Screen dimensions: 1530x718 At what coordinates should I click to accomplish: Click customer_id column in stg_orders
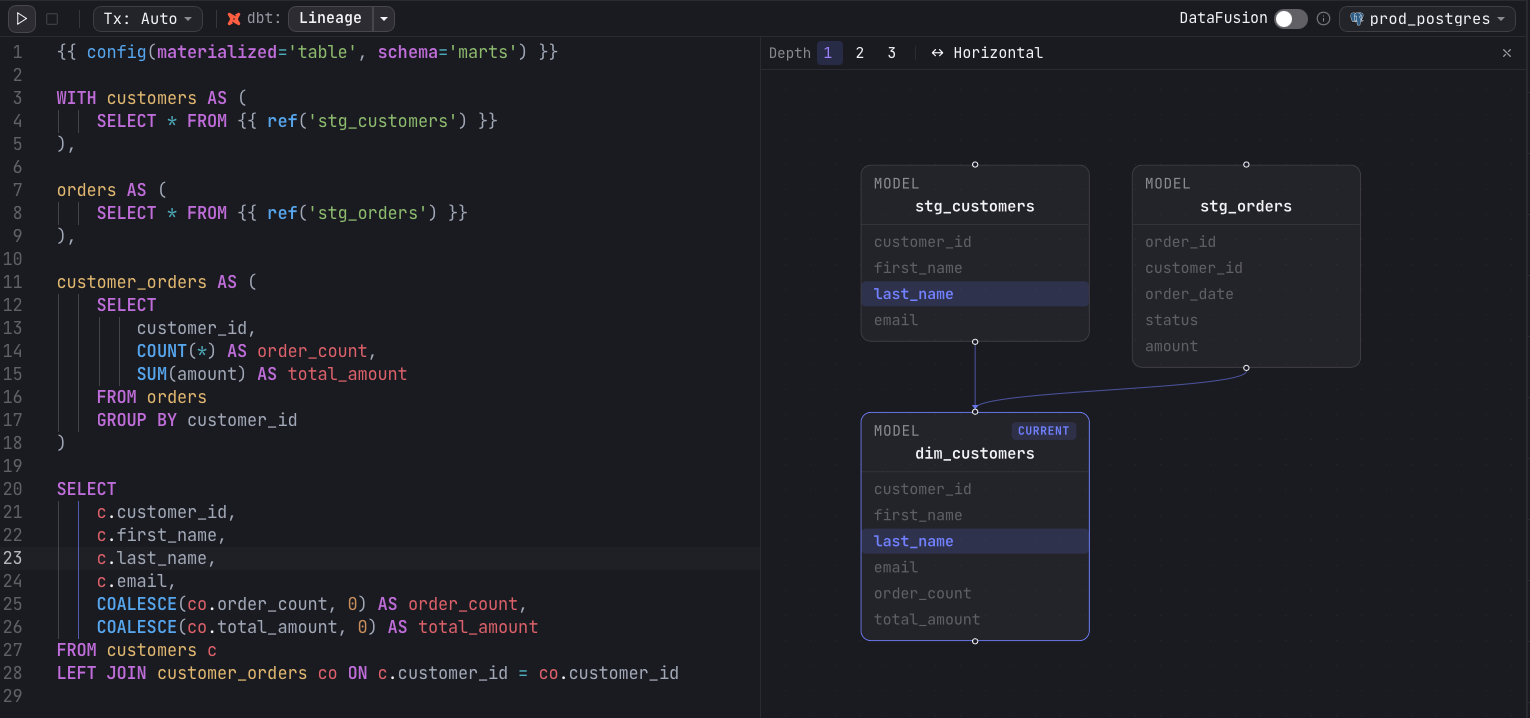(1246, 268)
